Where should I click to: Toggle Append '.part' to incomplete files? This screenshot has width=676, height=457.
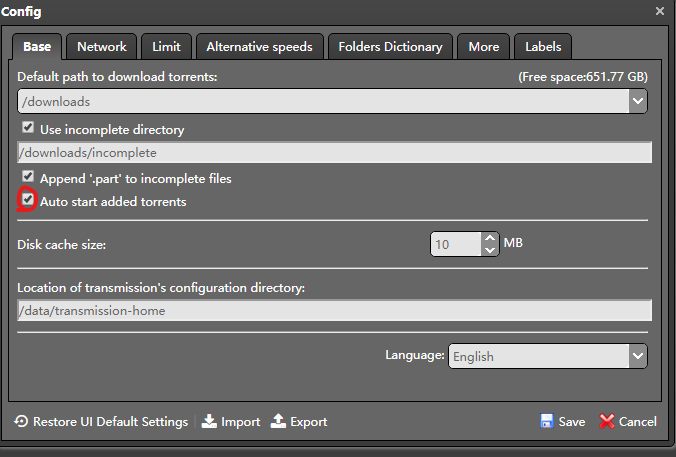coord(28,176)
